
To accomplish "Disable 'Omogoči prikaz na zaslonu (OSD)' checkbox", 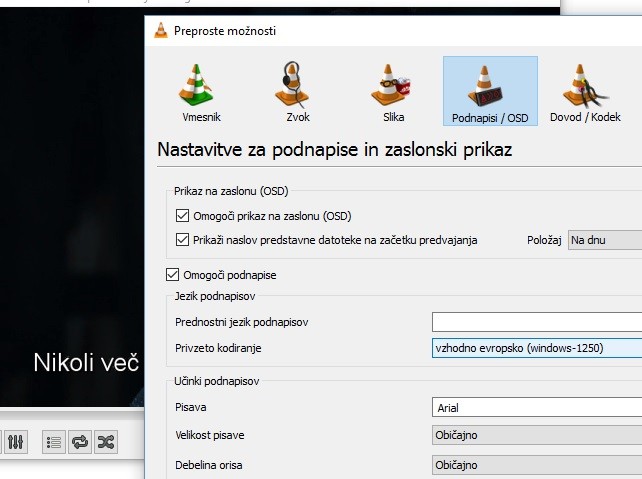I will click(x=182, y=215).
